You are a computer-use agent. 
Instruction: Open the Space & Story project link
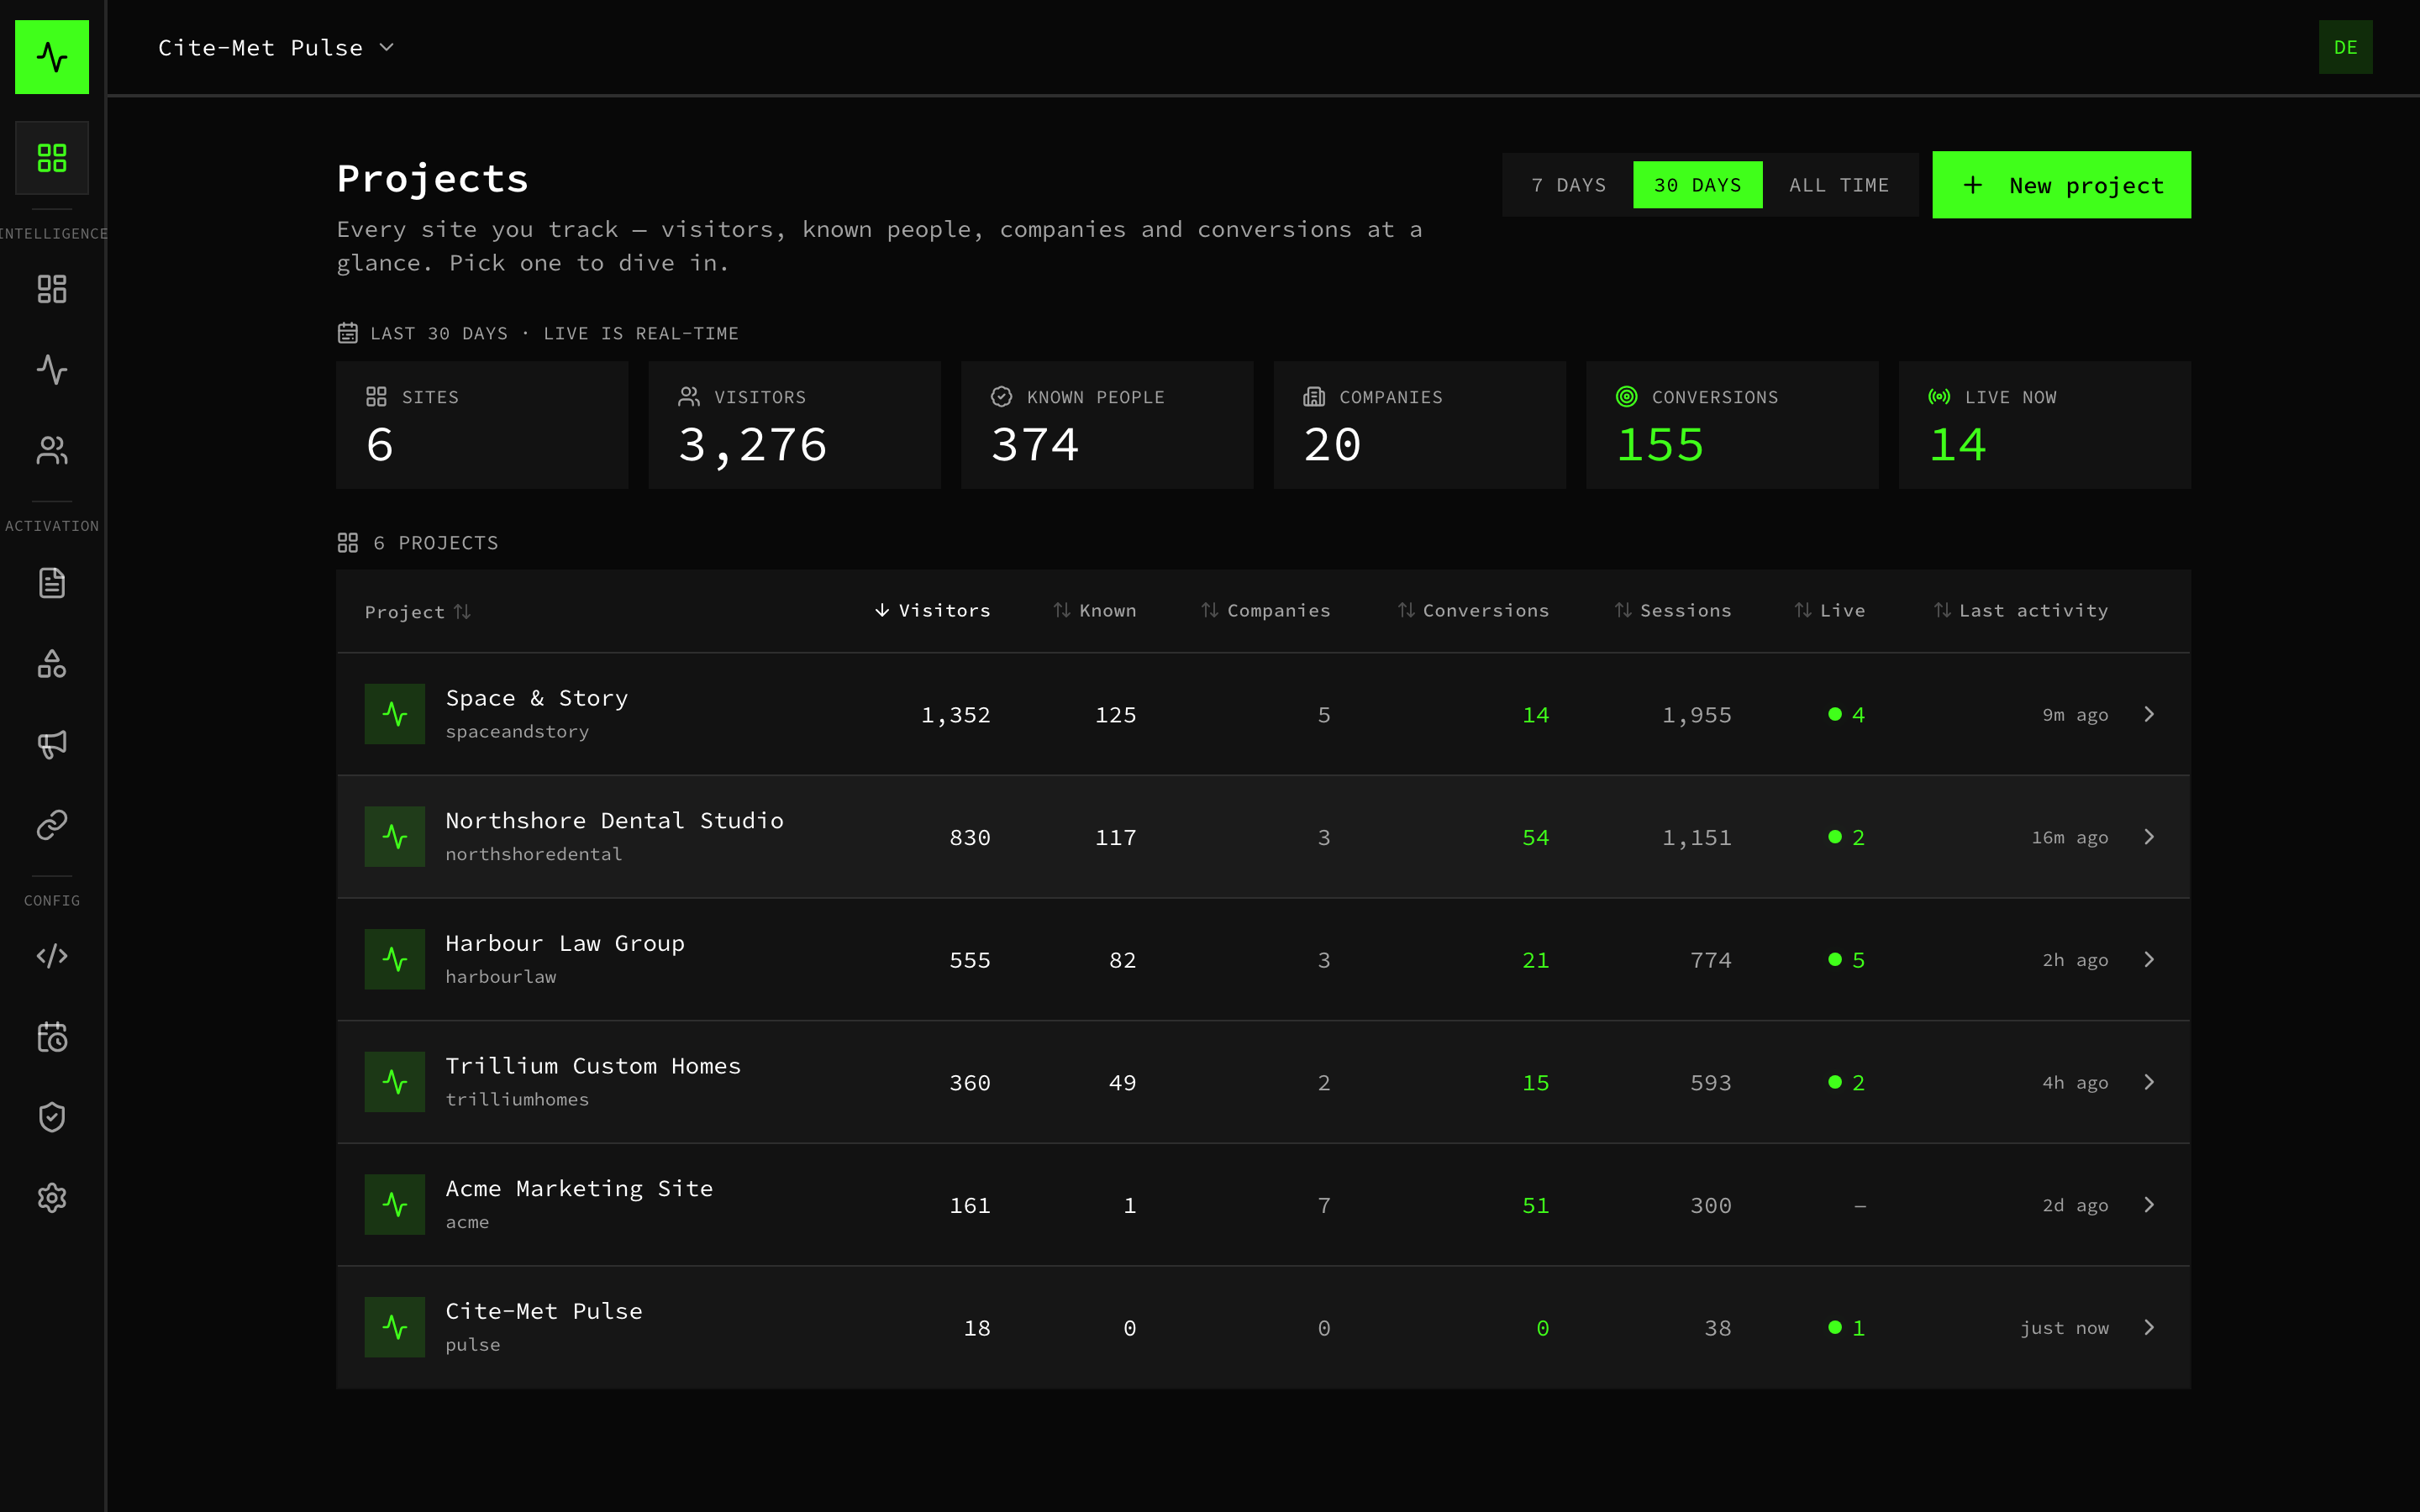click(x=537, y=698)
